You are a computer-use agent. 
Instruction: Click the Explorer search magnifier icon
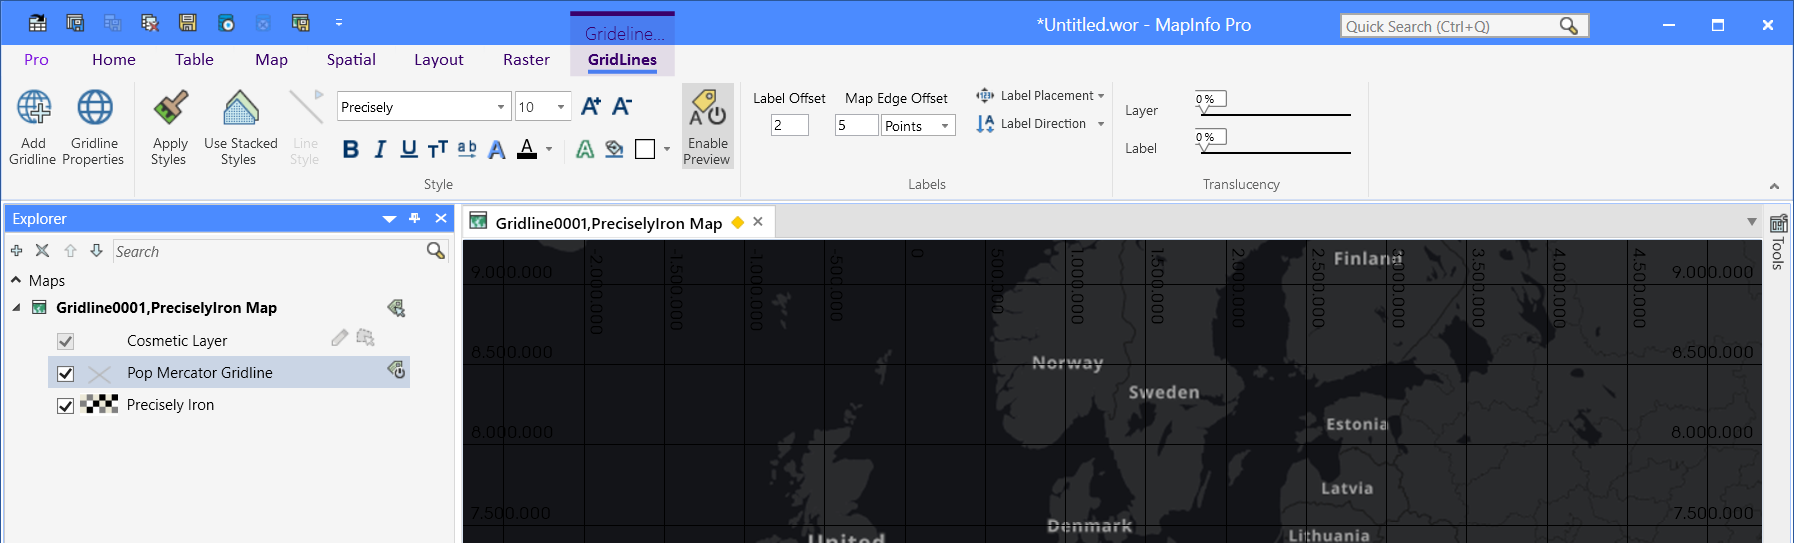click(x=435, y=251)
